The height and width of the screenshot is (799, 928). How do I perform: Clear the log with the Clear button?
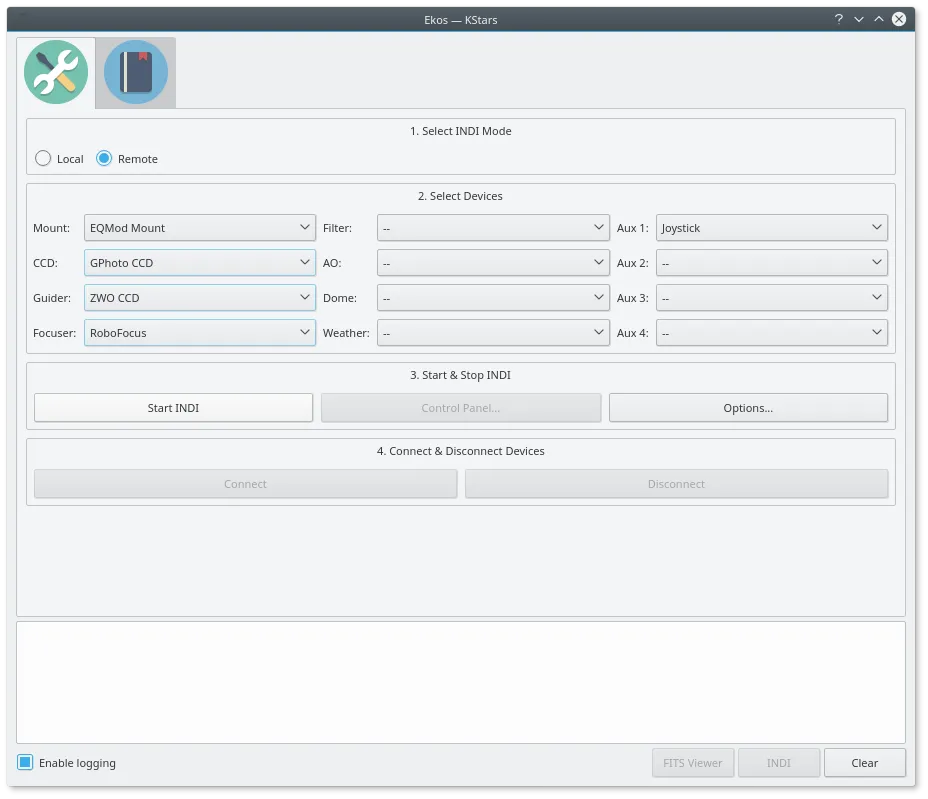pyautogui.click(x=865, y=763)
